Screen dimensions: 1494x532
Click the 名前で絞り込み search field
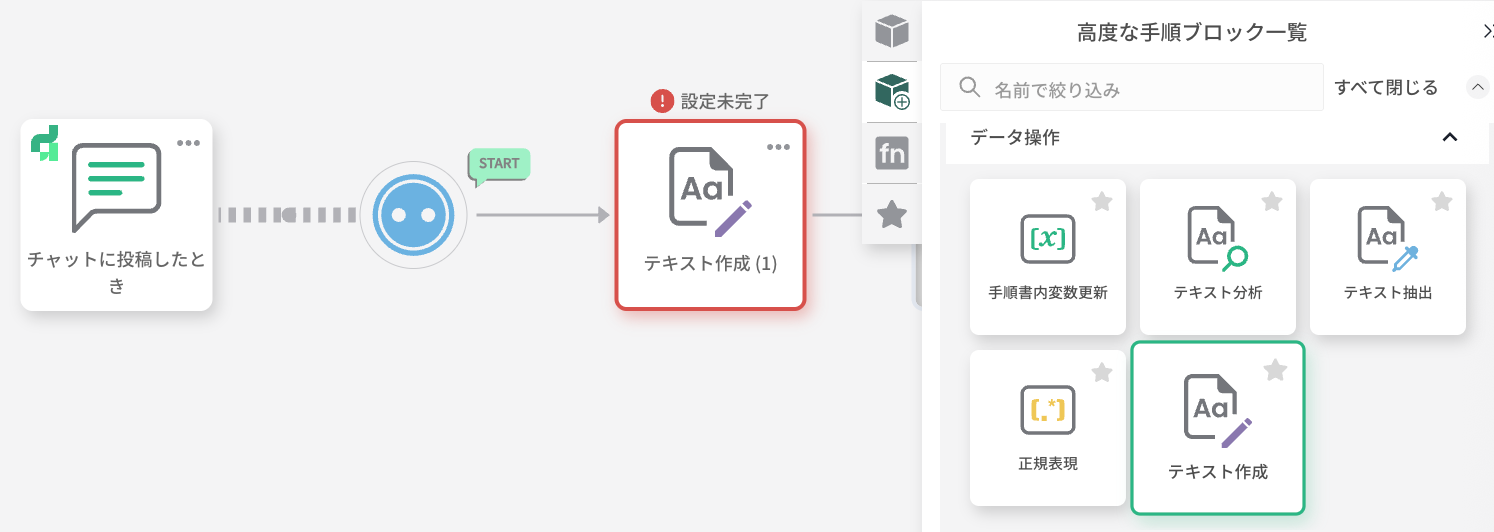(1132, 88)
